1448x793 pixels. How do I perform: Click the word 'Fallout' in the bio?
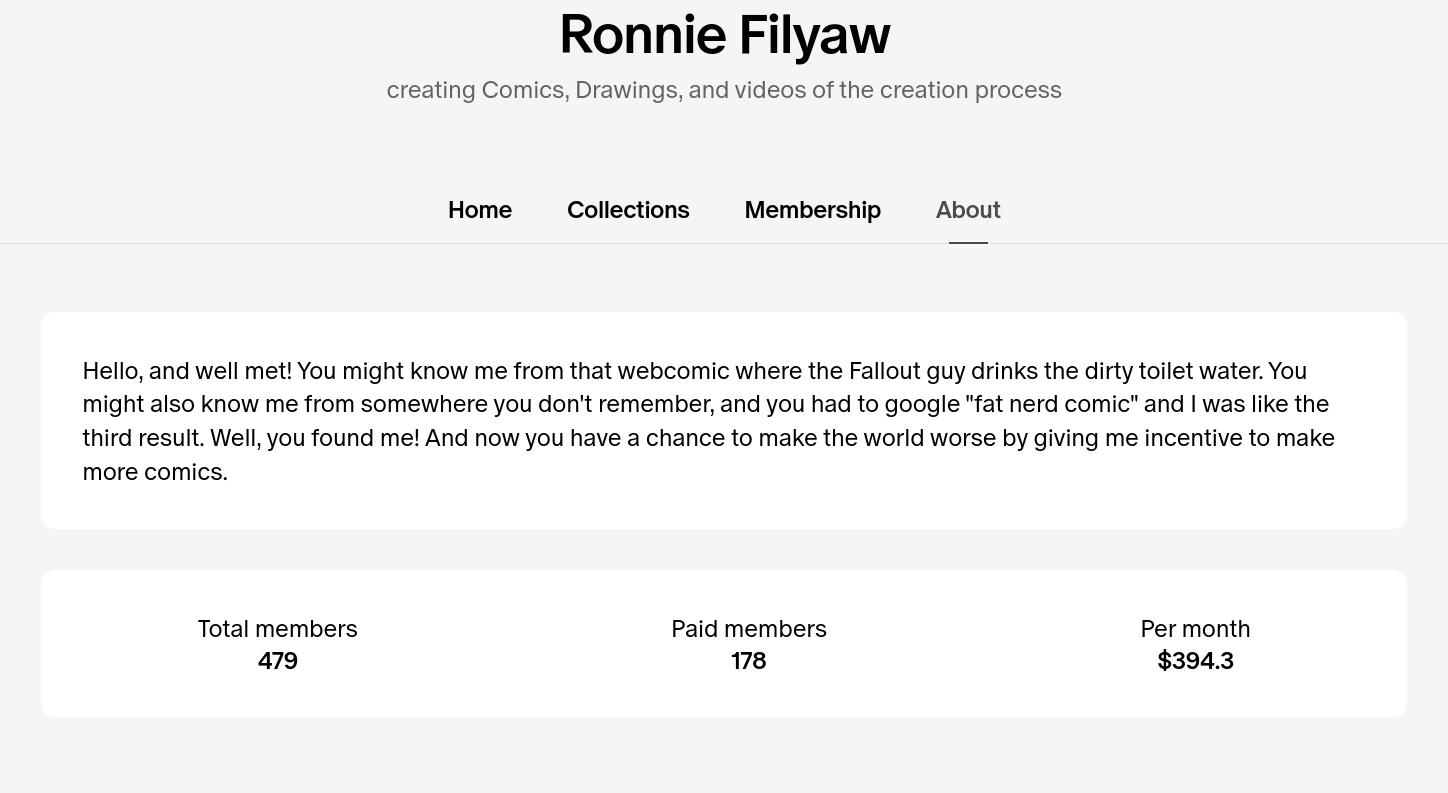(884, 371)
